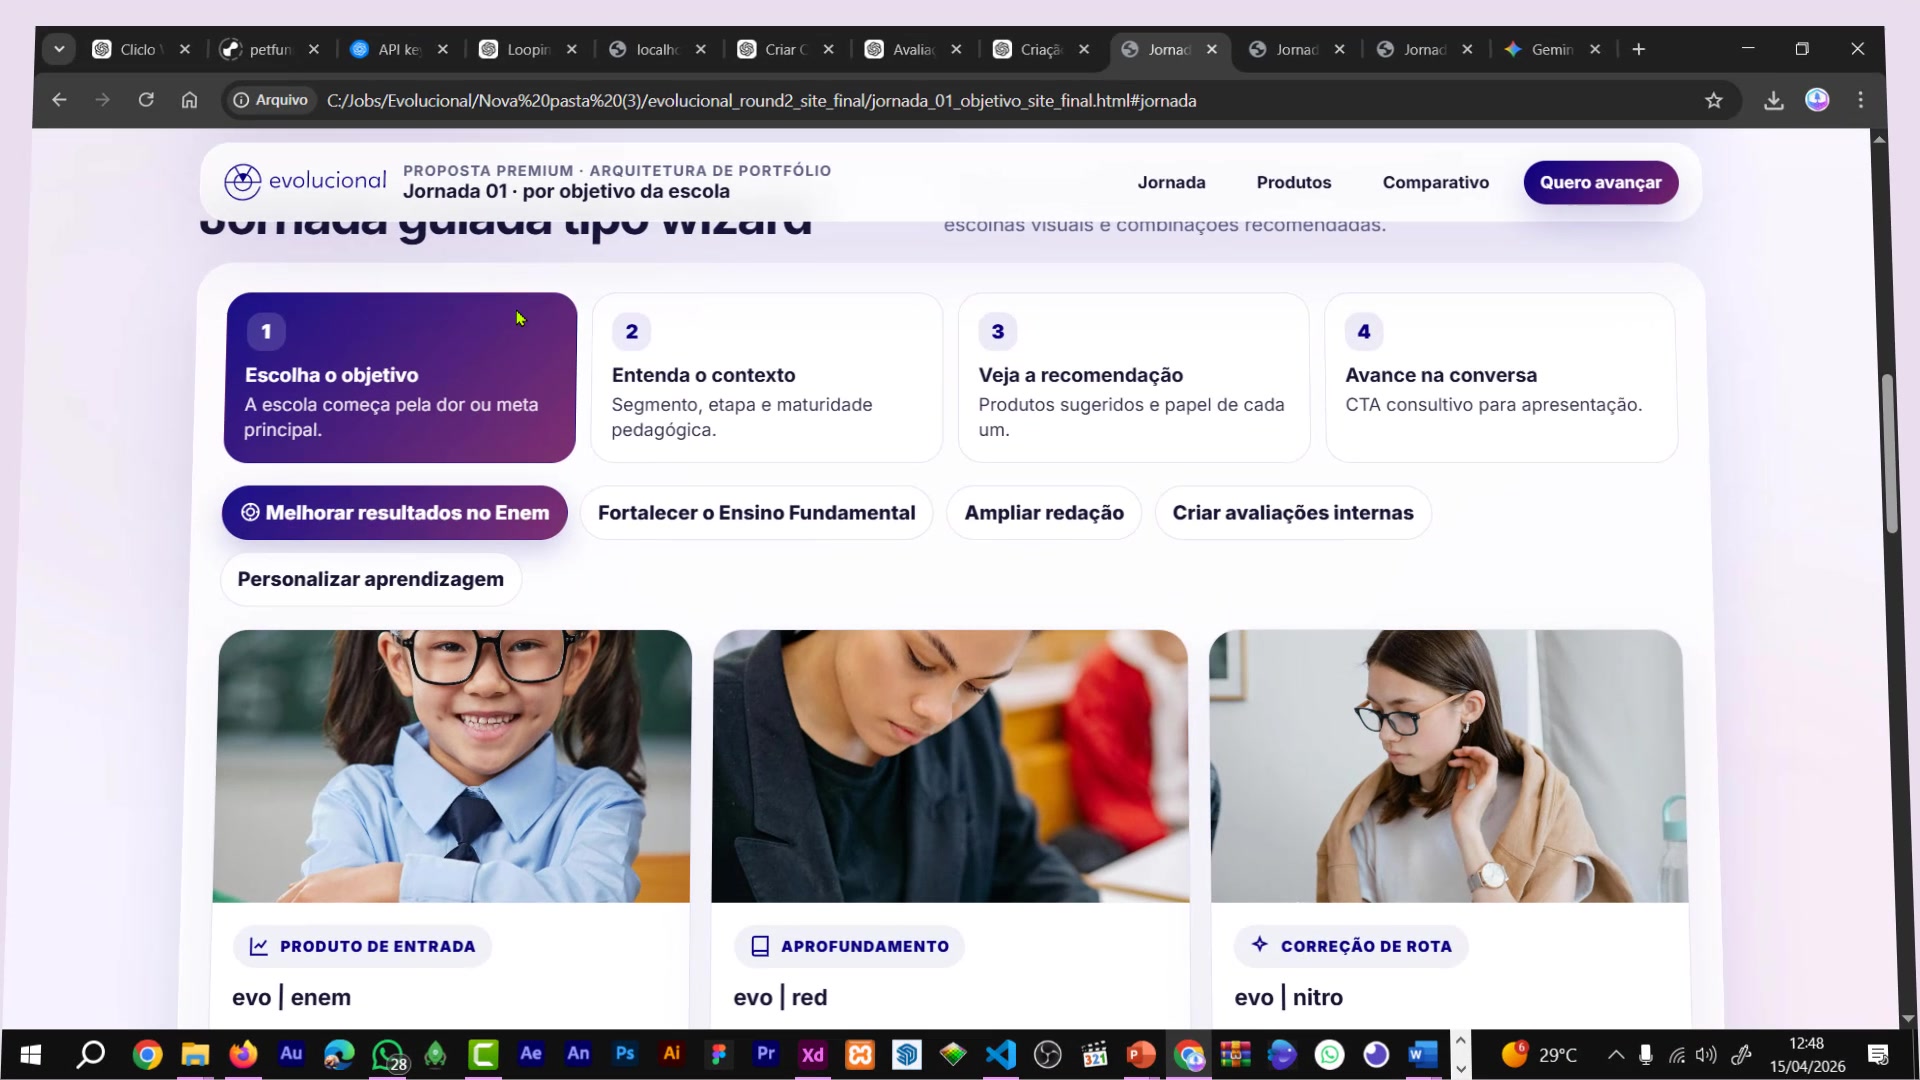Viewport: 1920px width, 1080px height.
Task: Open the evo red card photo
Action: coord(950,766)
